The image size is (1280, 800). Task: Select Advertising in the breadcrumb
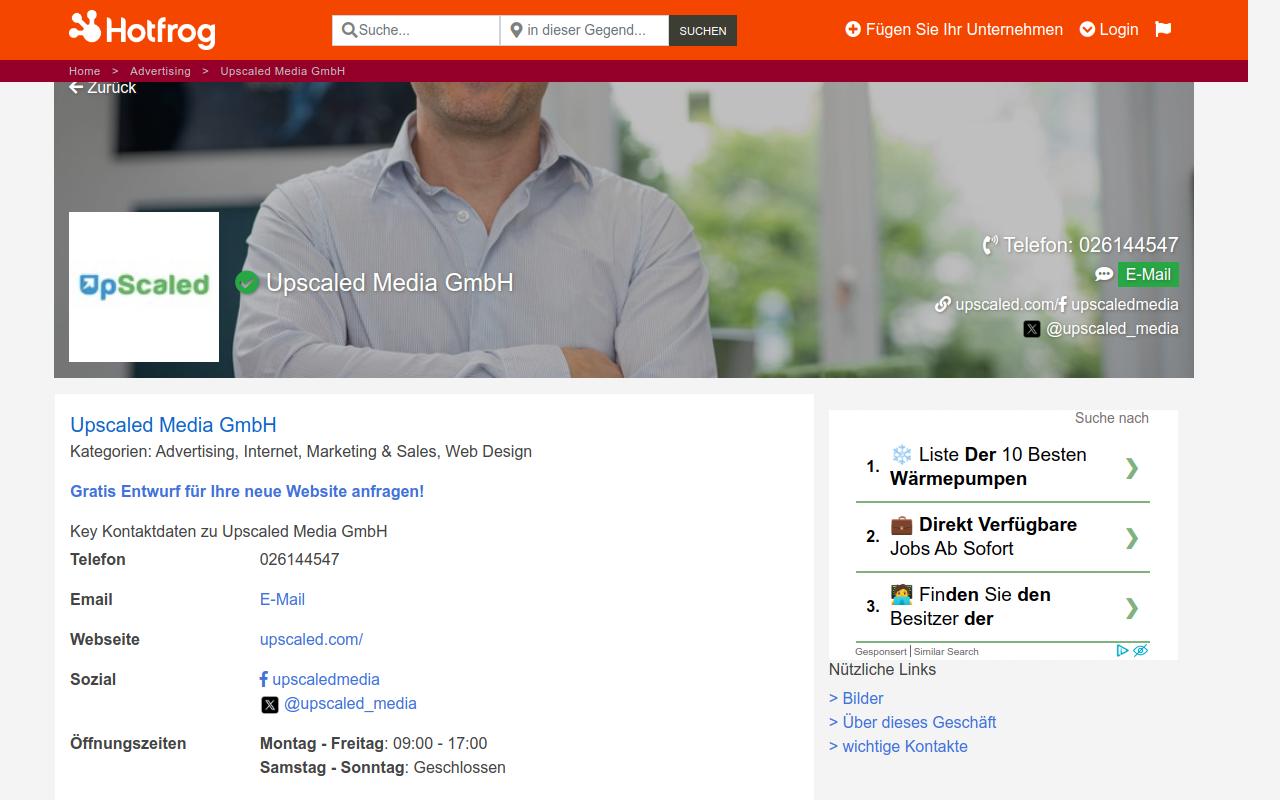coord(160,71)
